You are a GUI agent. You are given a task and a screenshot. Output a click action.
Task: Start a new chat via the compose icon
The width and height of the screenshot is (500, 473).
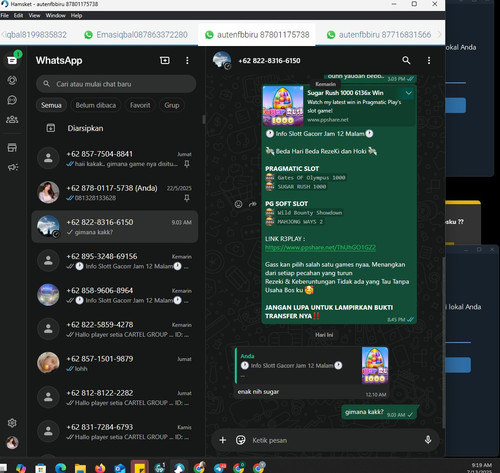[x=165, y=60]
